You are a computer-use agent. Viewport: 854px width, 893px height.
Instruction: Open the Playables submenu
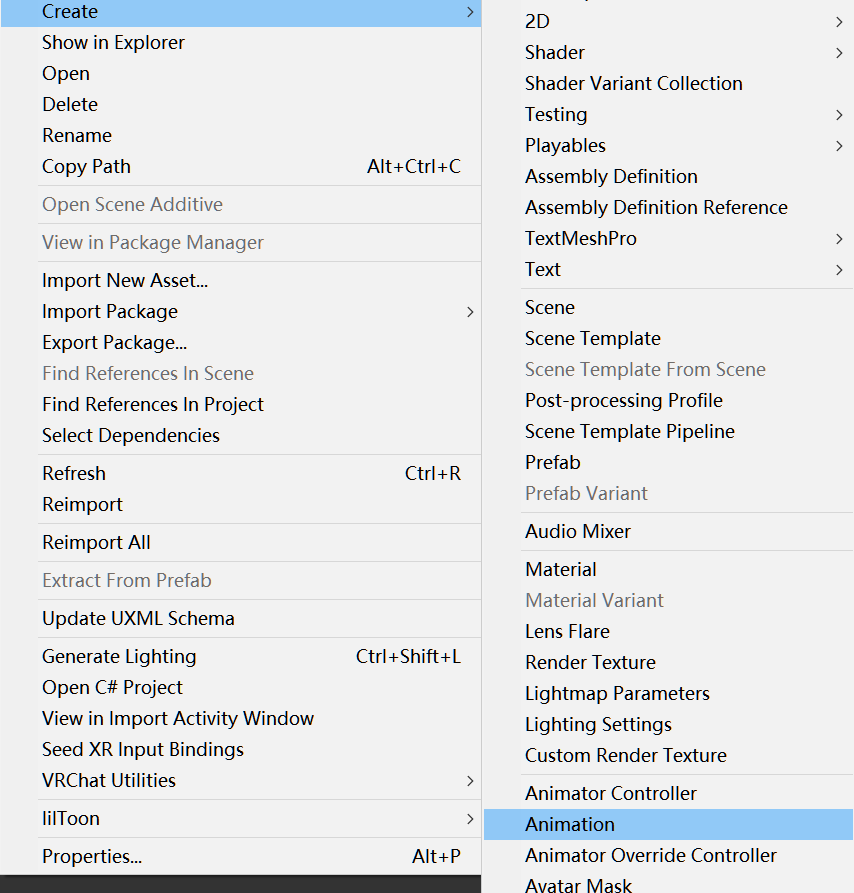(x=566, y=146)
